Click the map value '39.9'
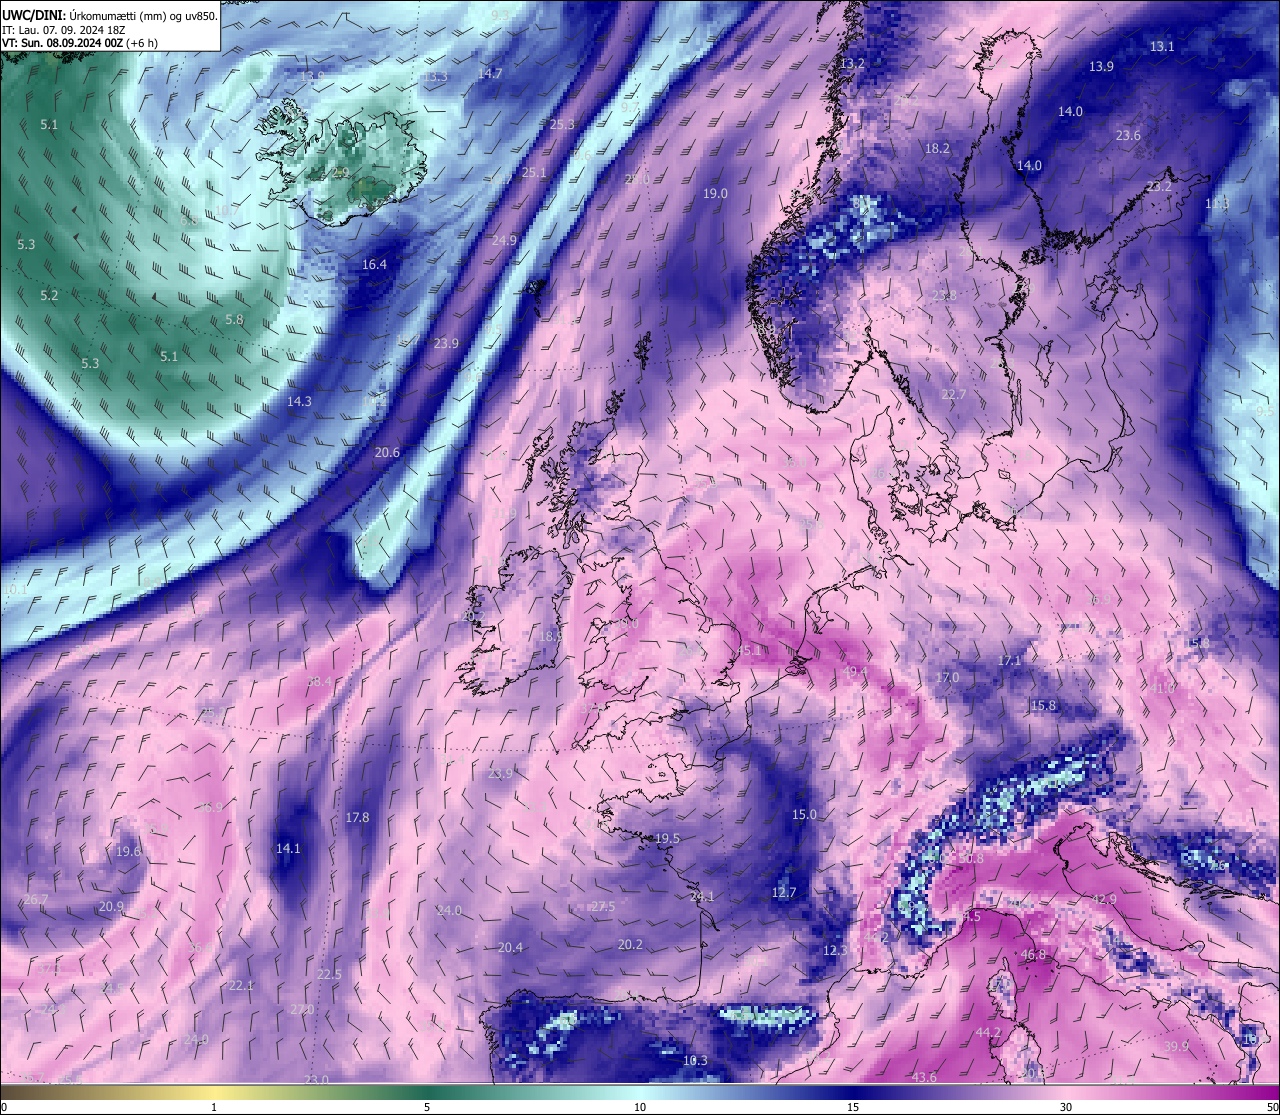The height and width of the screenshot is (1115, 1280). tap(1176, 1047)
